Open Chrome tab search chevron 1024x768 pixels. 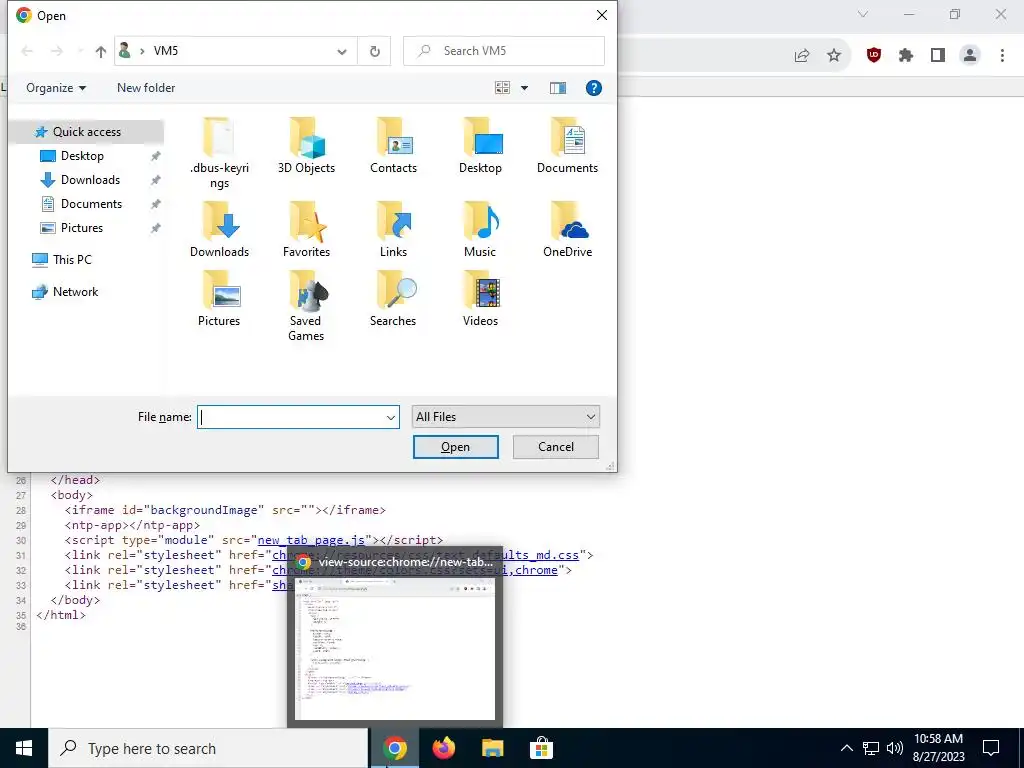coord(863,14)
